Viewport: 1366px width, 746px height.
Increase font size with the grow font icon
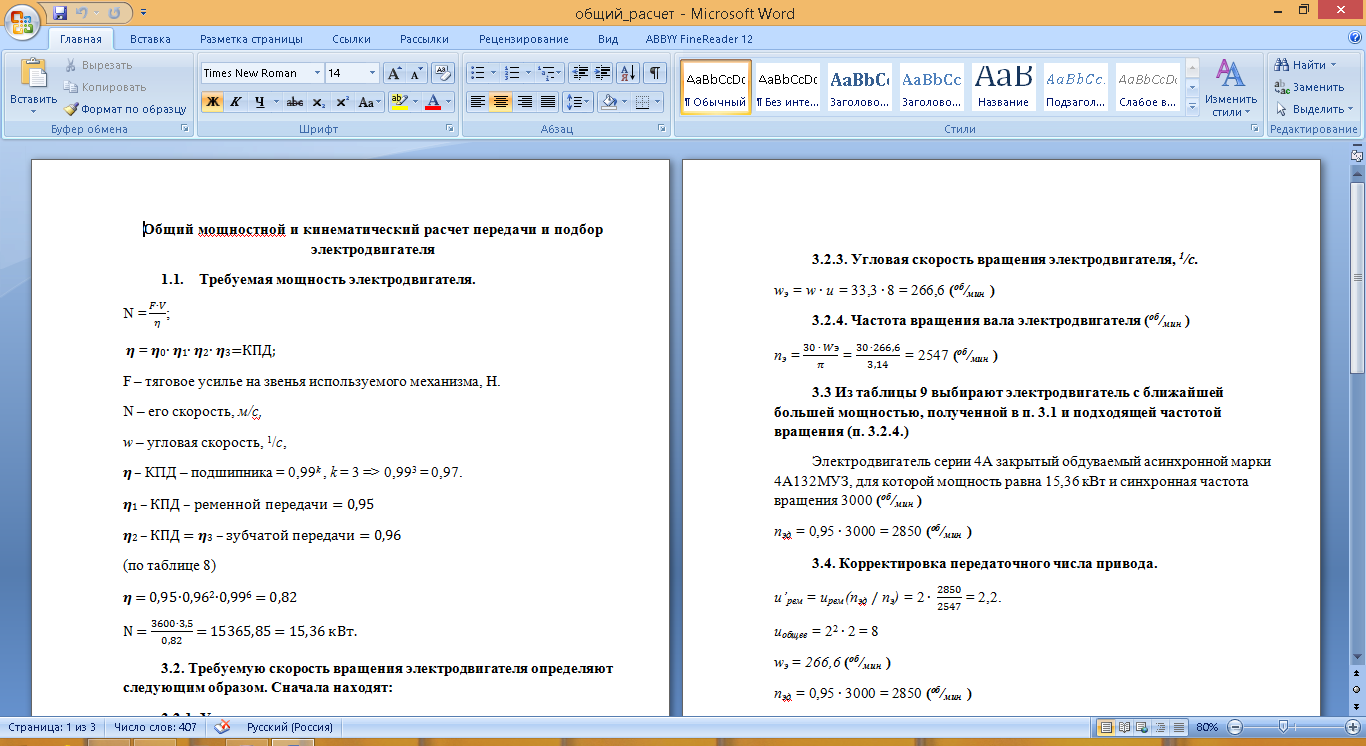pyautogui.click(x=395, y=73)
